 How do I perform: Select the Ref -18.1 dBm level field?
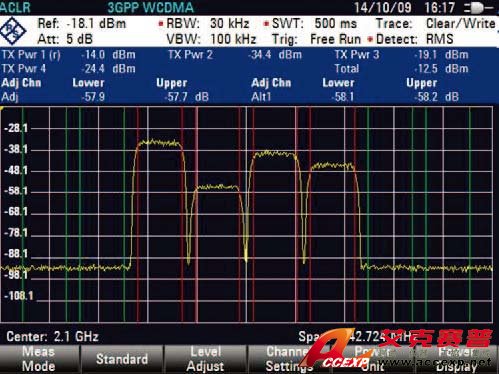[x=82, y=24]
